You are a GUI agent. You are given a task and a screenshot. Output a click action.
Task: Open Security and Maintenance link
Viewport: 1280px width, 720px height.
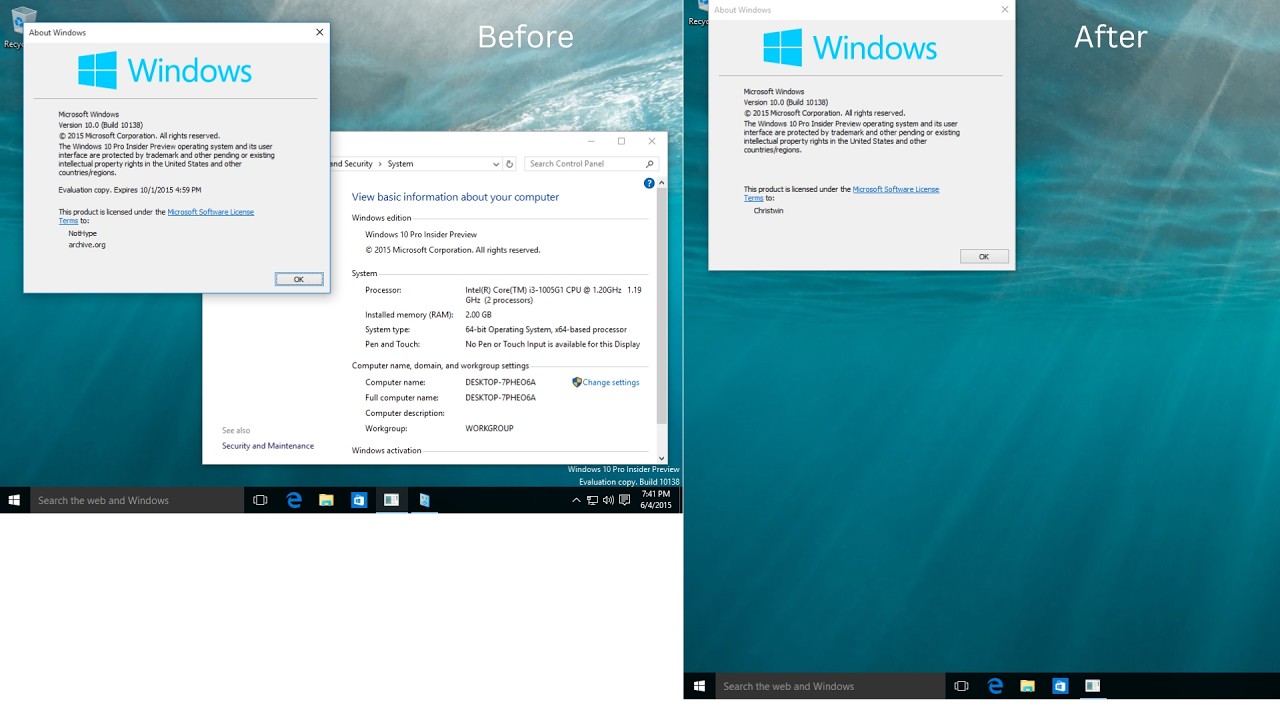click(268, 446)
